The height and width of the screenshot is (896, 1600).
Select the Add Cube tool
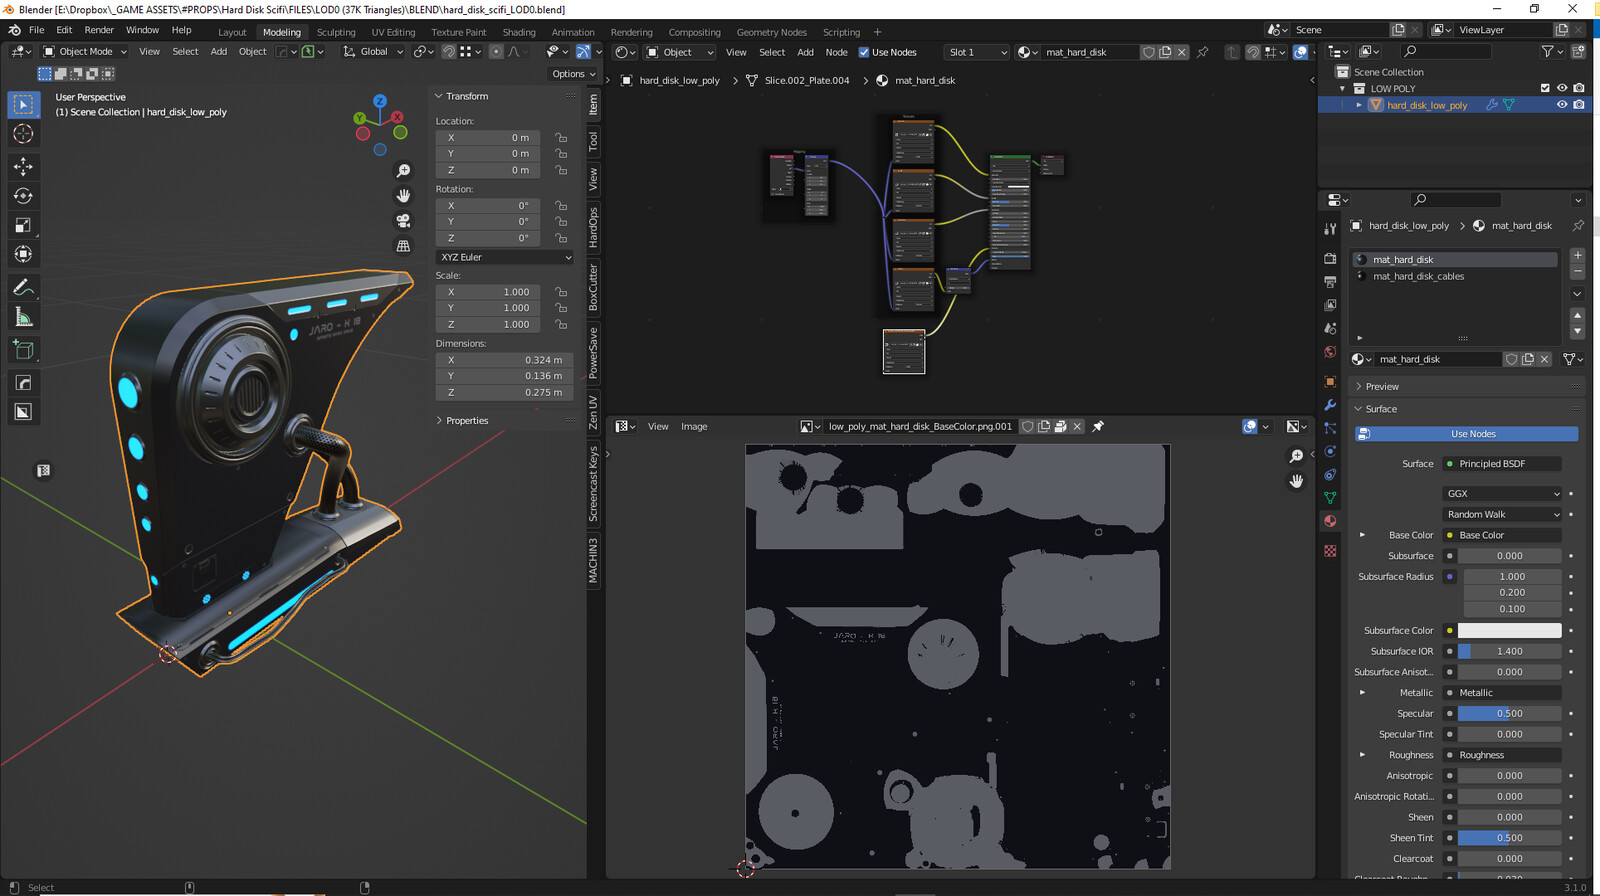point(23,350)
